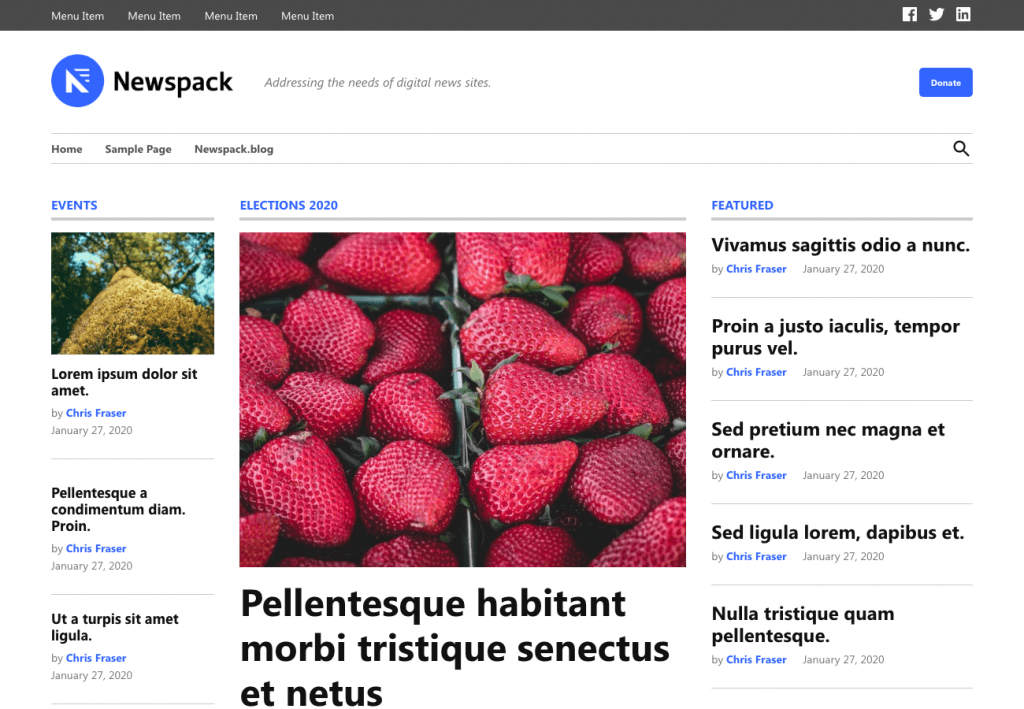The width and height of the screenshot is (1024, 709).
Task: Click the Donate button
Action: click(945, 82)
